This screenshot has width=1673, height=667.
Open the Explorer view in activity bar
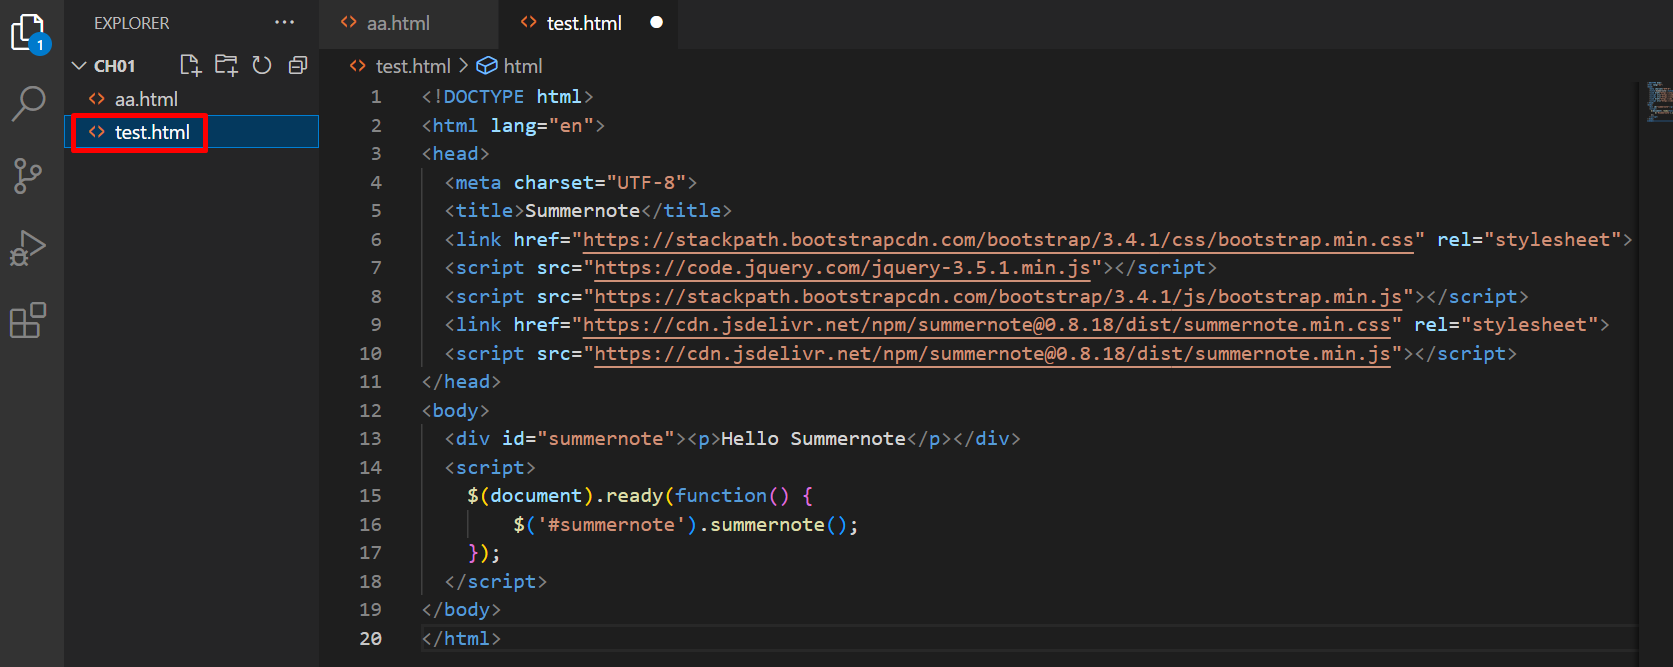tap(28, 33)
